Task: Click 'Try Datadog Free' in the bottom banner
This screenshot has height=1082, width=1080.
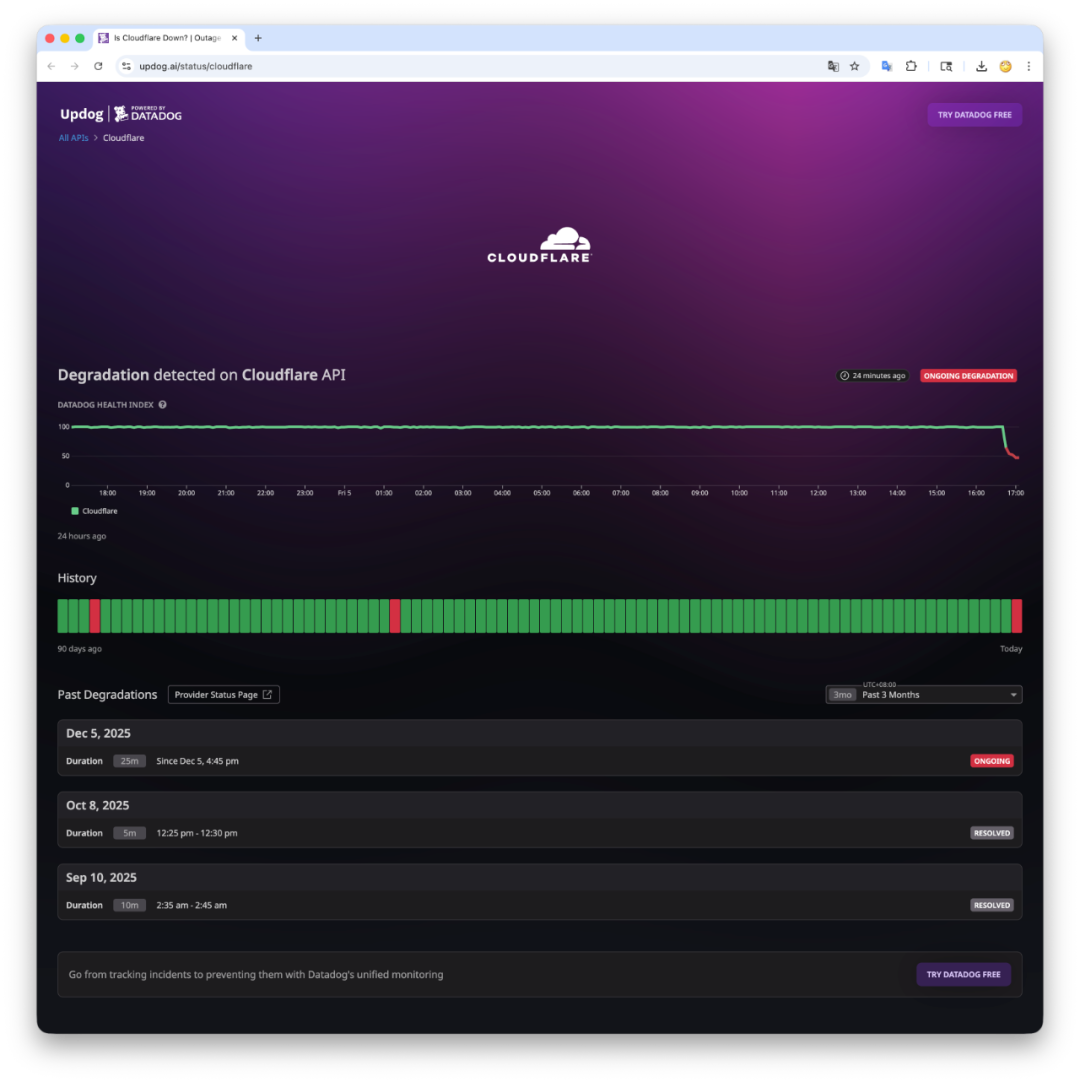Action: point(963,974)
